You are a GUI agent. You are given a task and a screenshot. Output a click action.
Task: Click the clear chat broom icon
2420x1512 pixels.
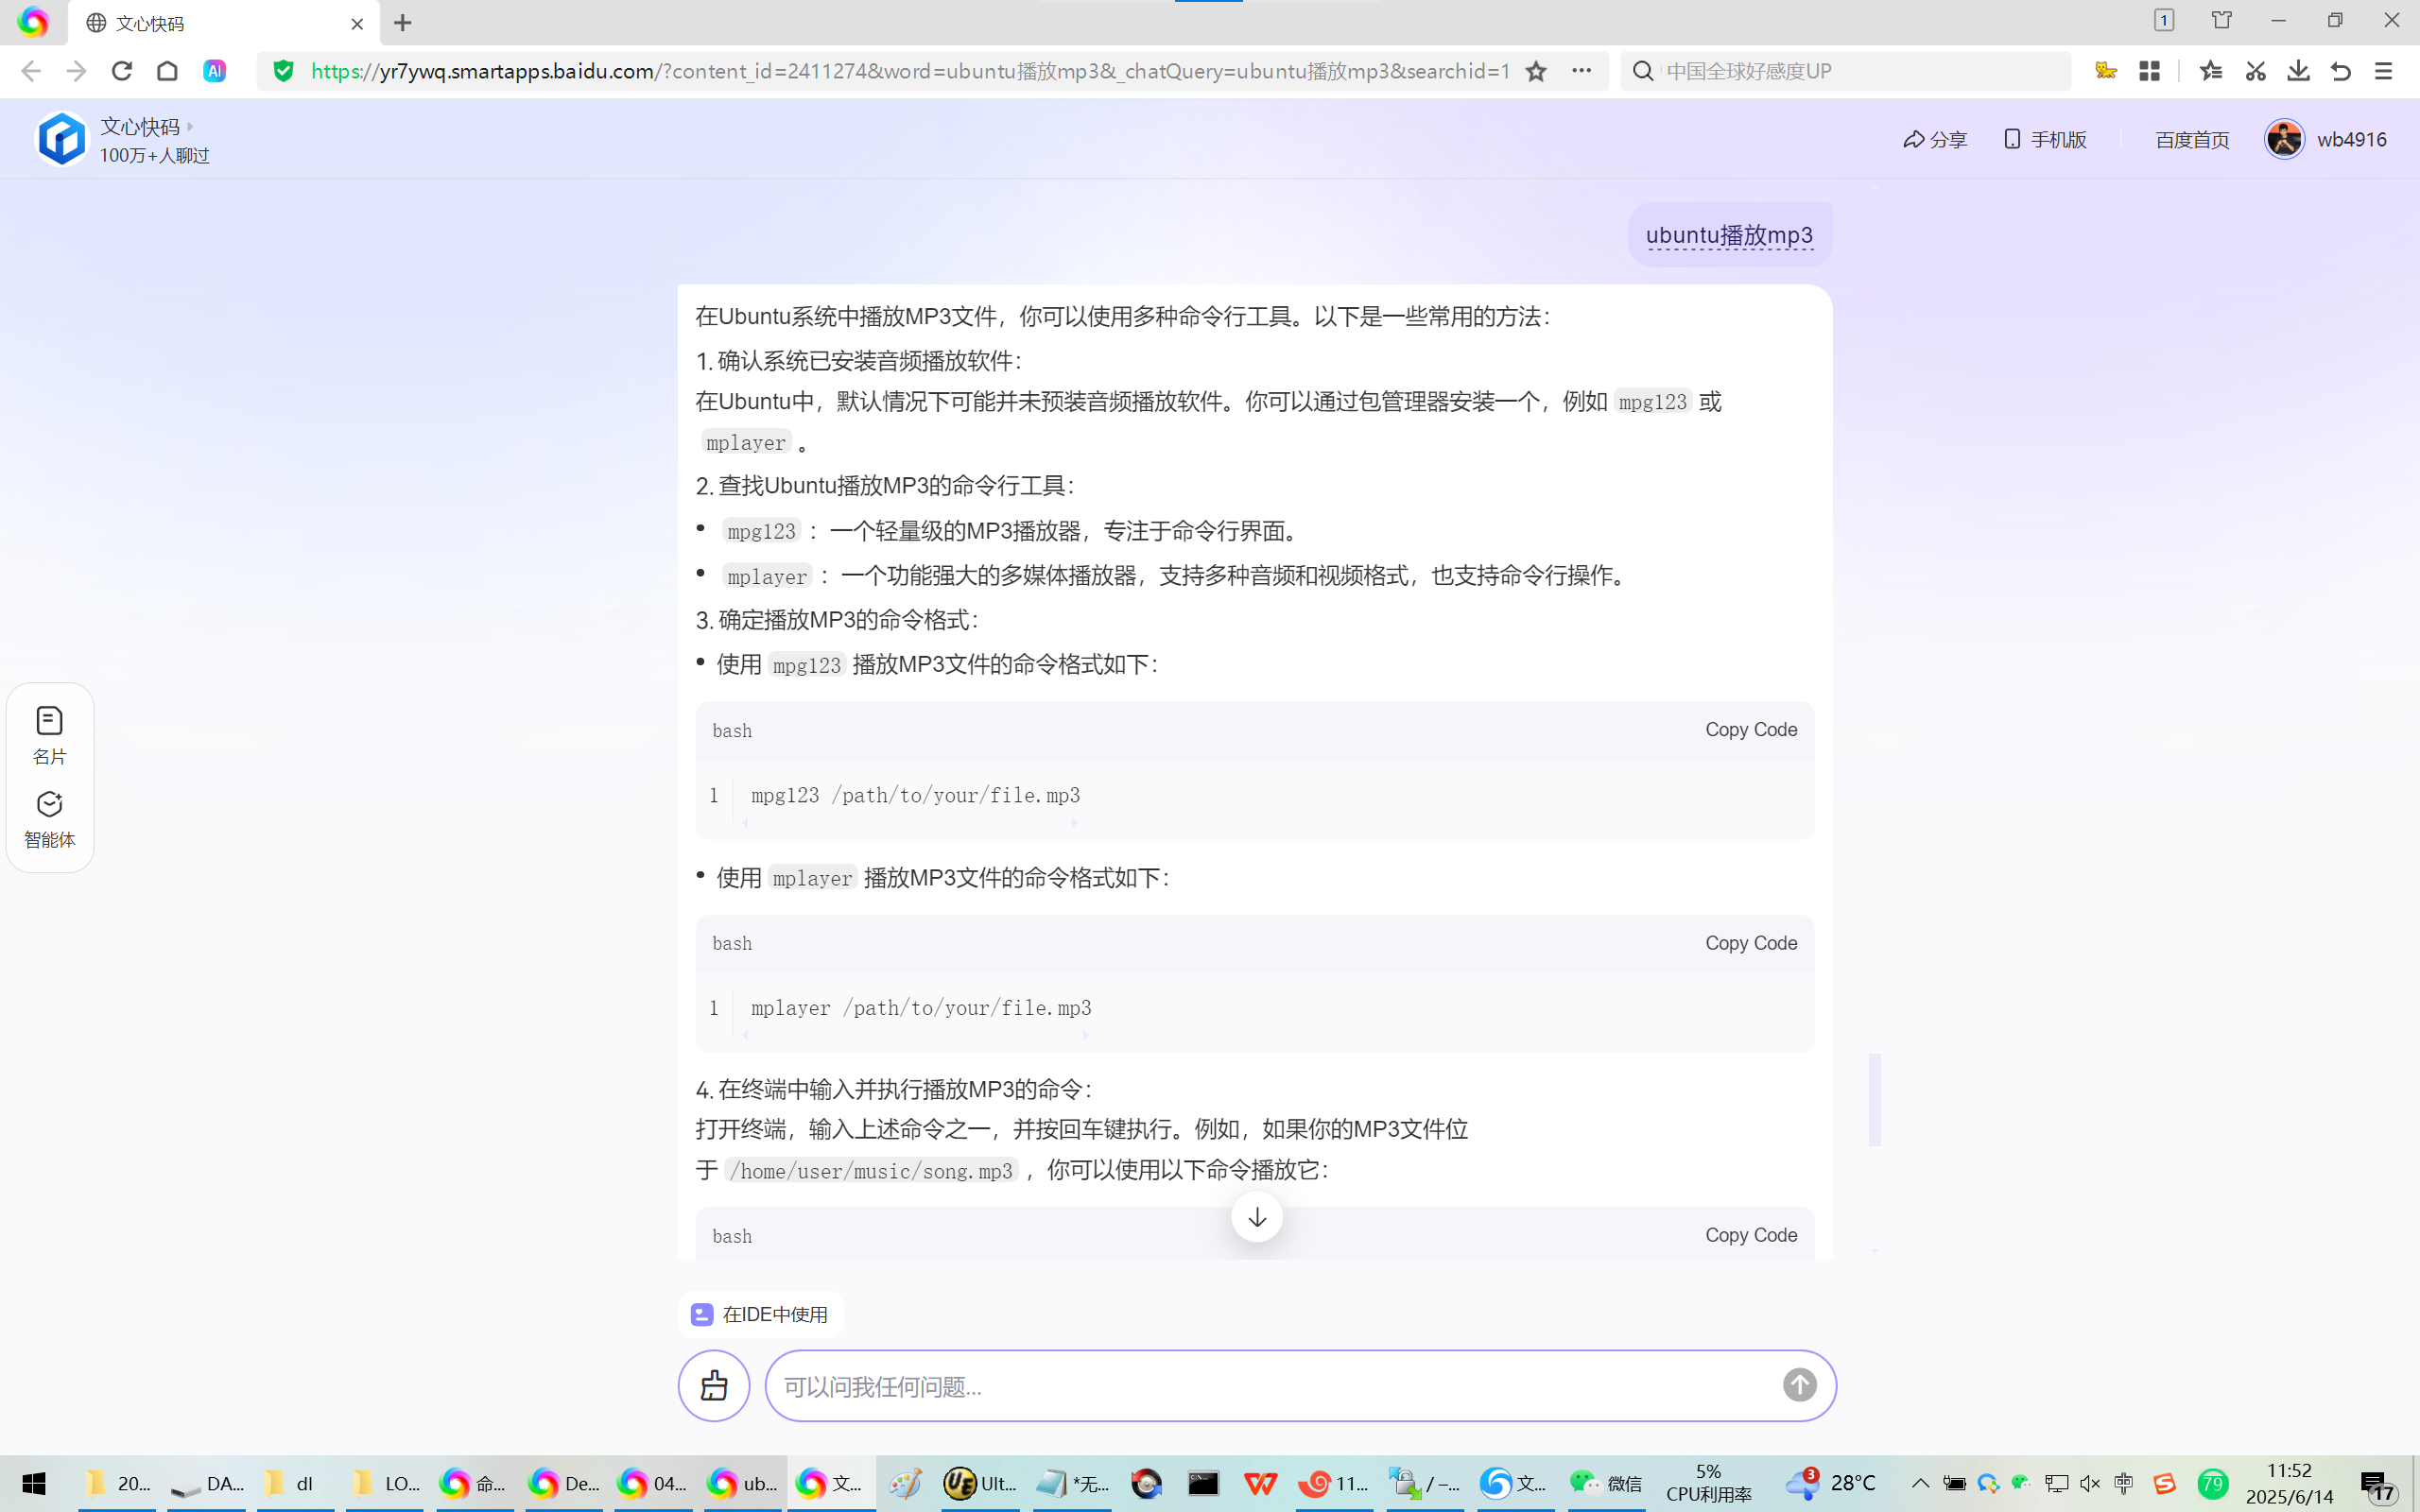(714, 1385)
